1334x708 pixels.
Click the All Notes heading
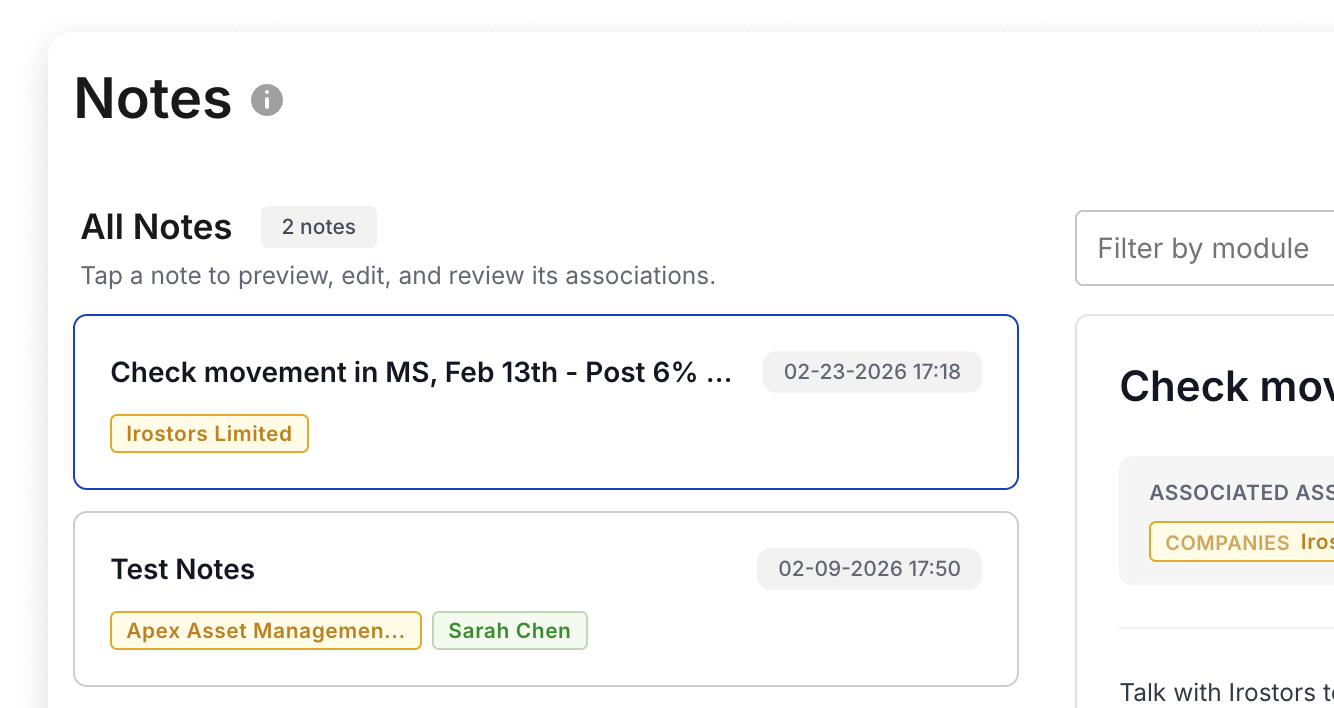(156, 227)
